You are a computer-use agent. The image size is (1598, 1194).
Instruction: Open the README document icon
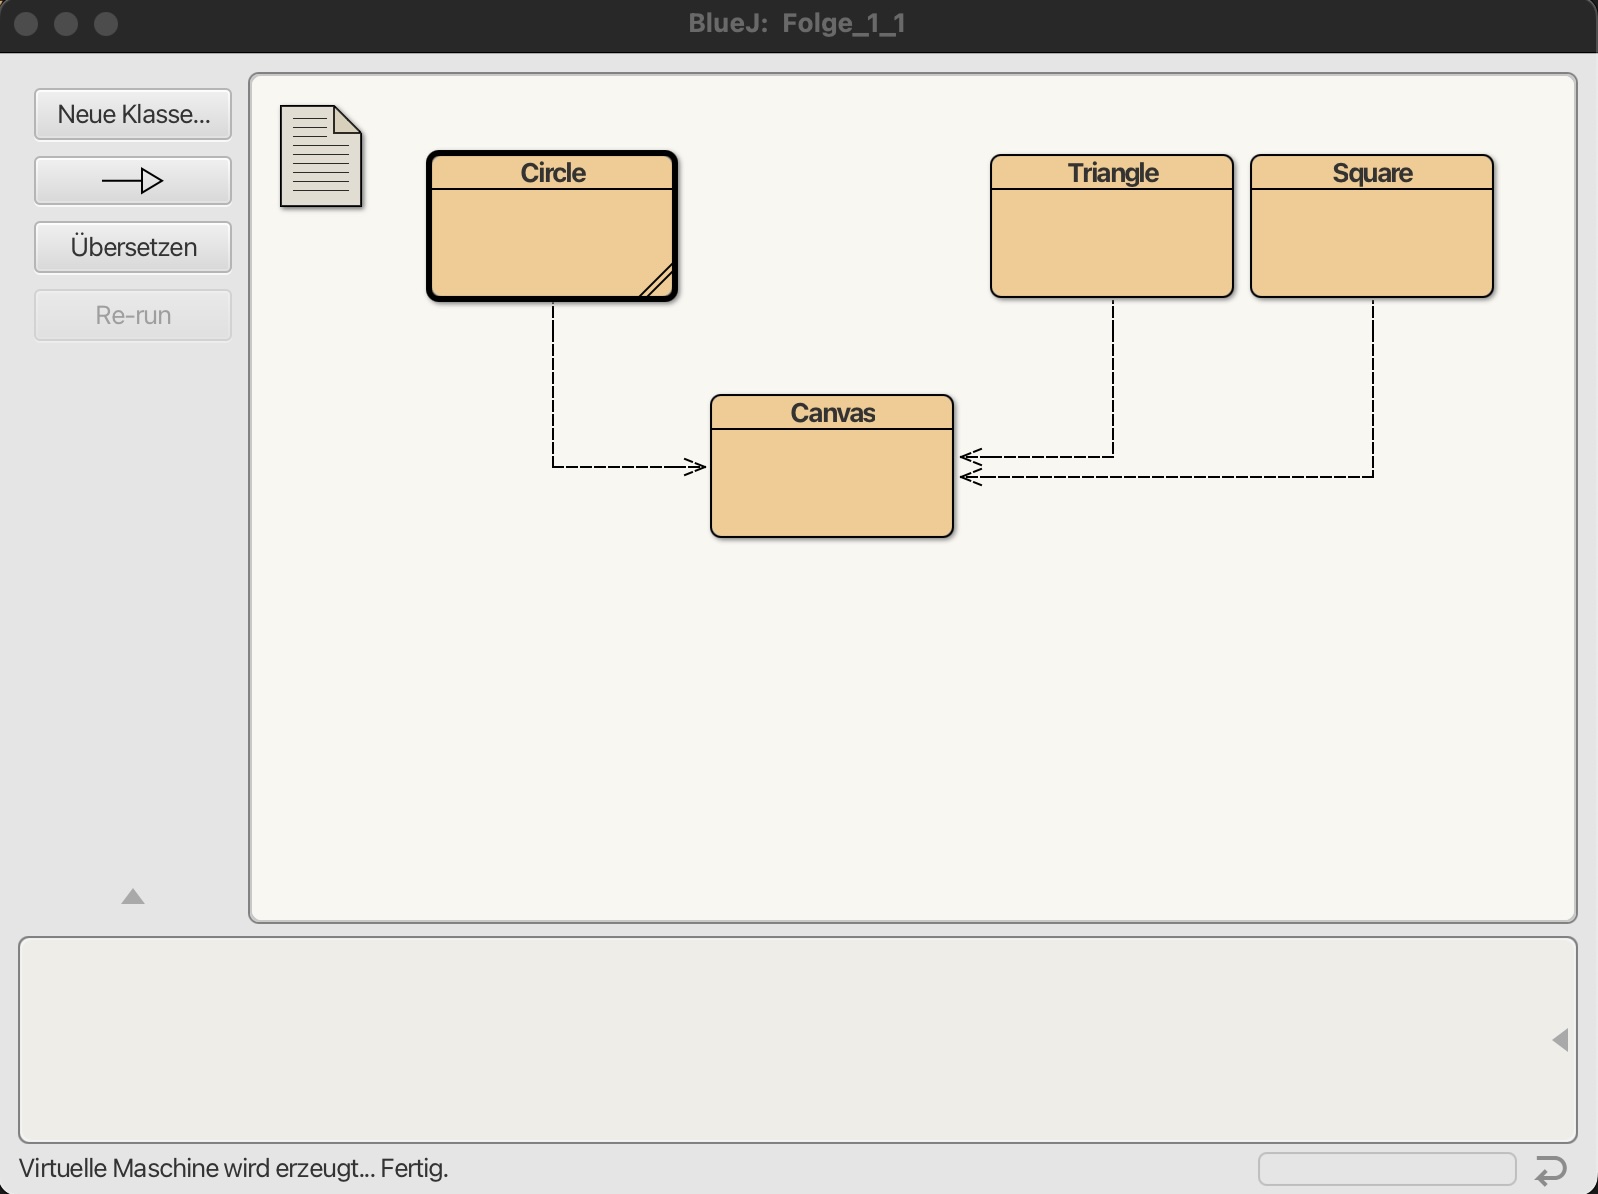(320, 156)
